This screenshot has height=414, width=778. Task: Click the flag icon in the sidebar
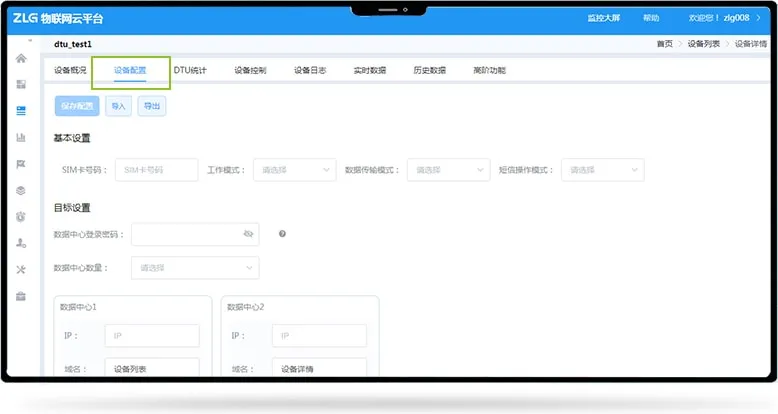pyautogui.click(x=21, y=164)
